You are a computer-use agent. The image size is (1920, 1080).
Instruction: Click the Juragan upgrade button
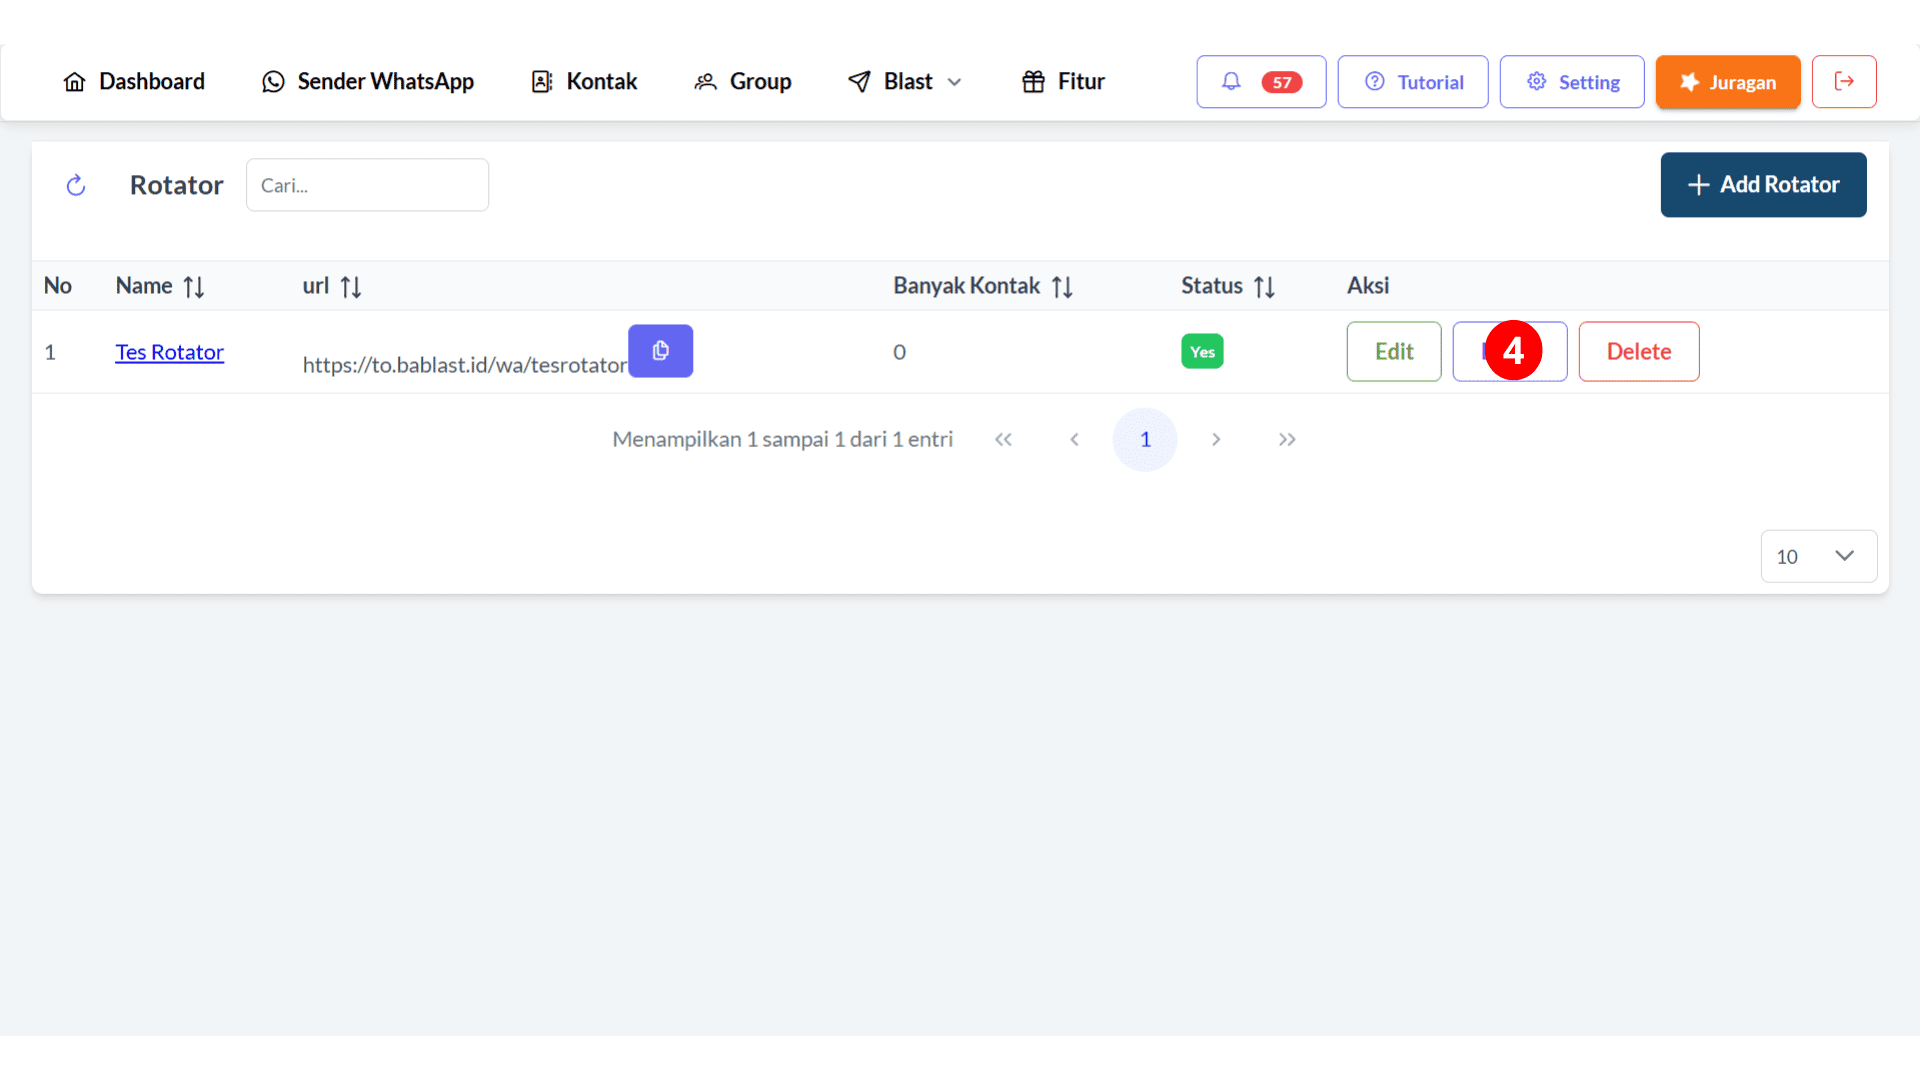[x=1727, y=82]
